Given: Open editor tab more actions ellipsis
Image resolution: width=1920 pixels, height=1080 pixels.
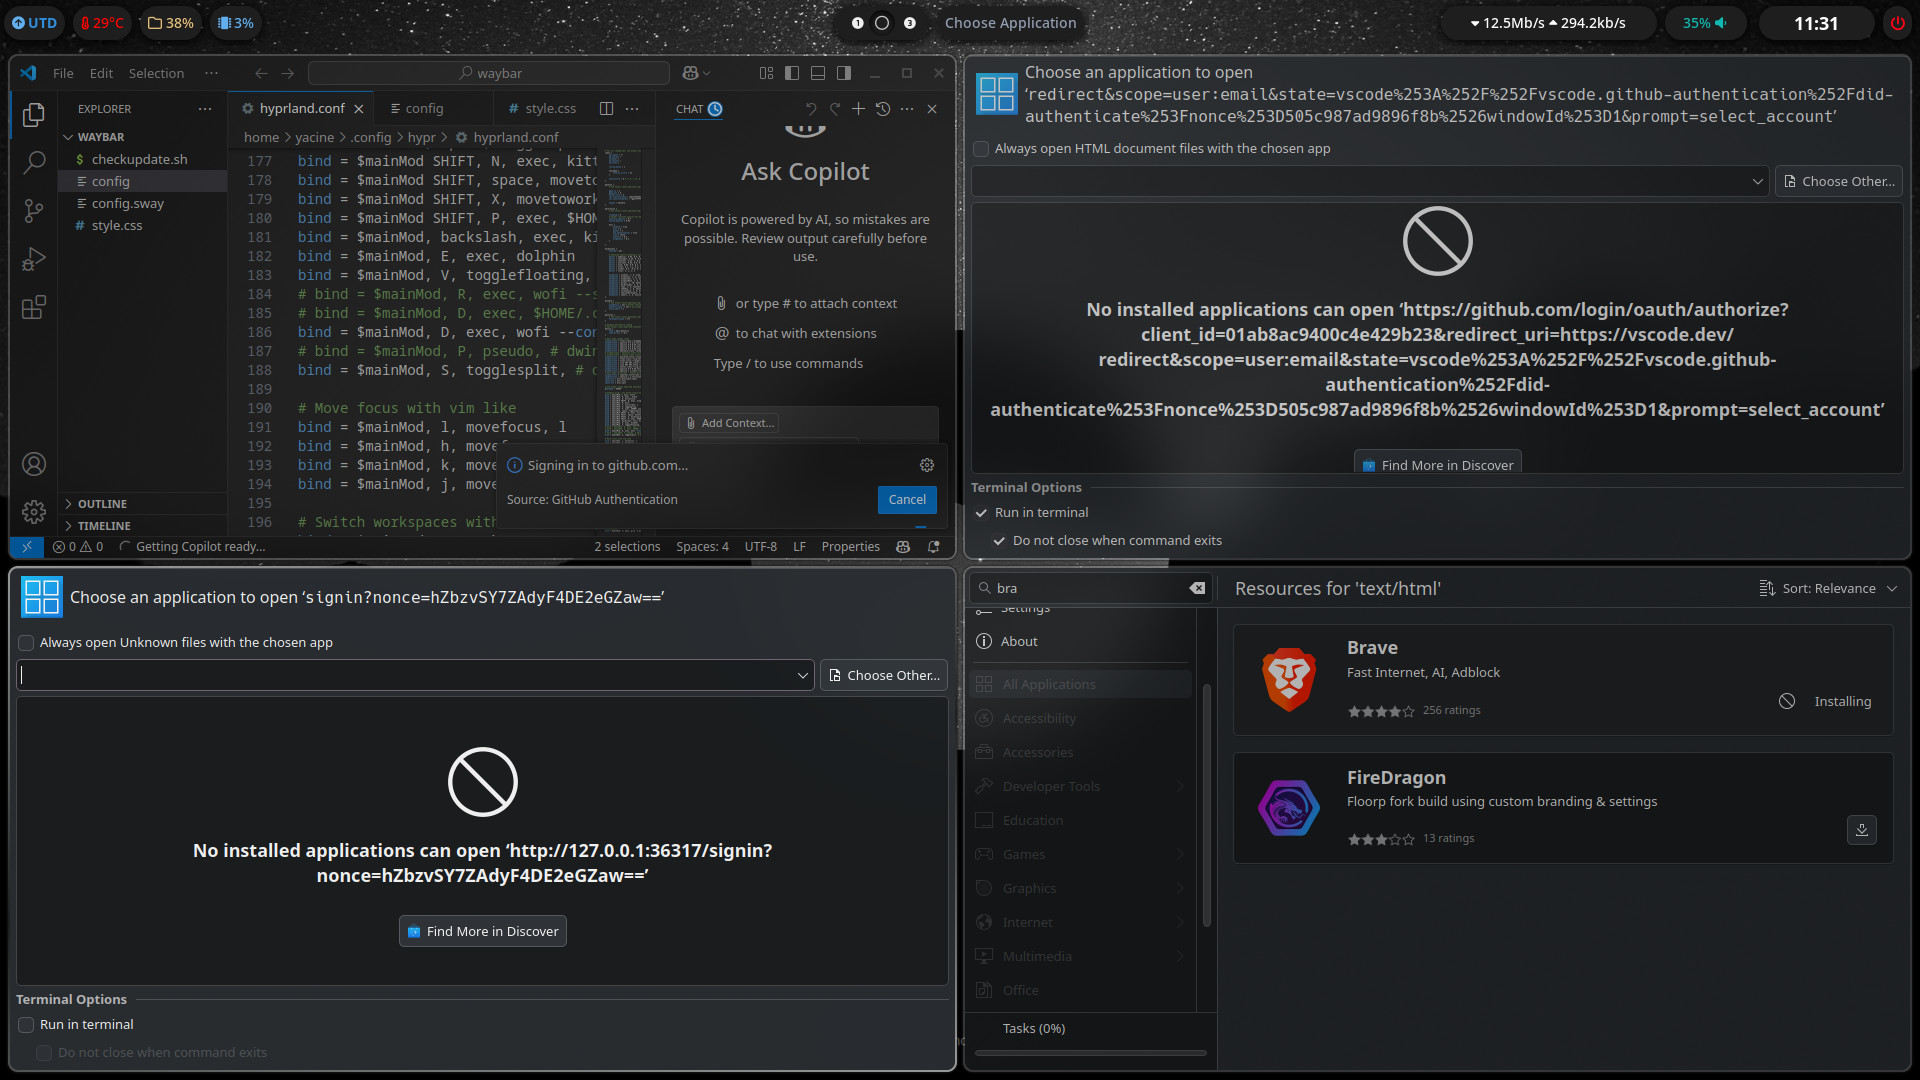Looking at the screenshot, I should click(x=632, y=108).
